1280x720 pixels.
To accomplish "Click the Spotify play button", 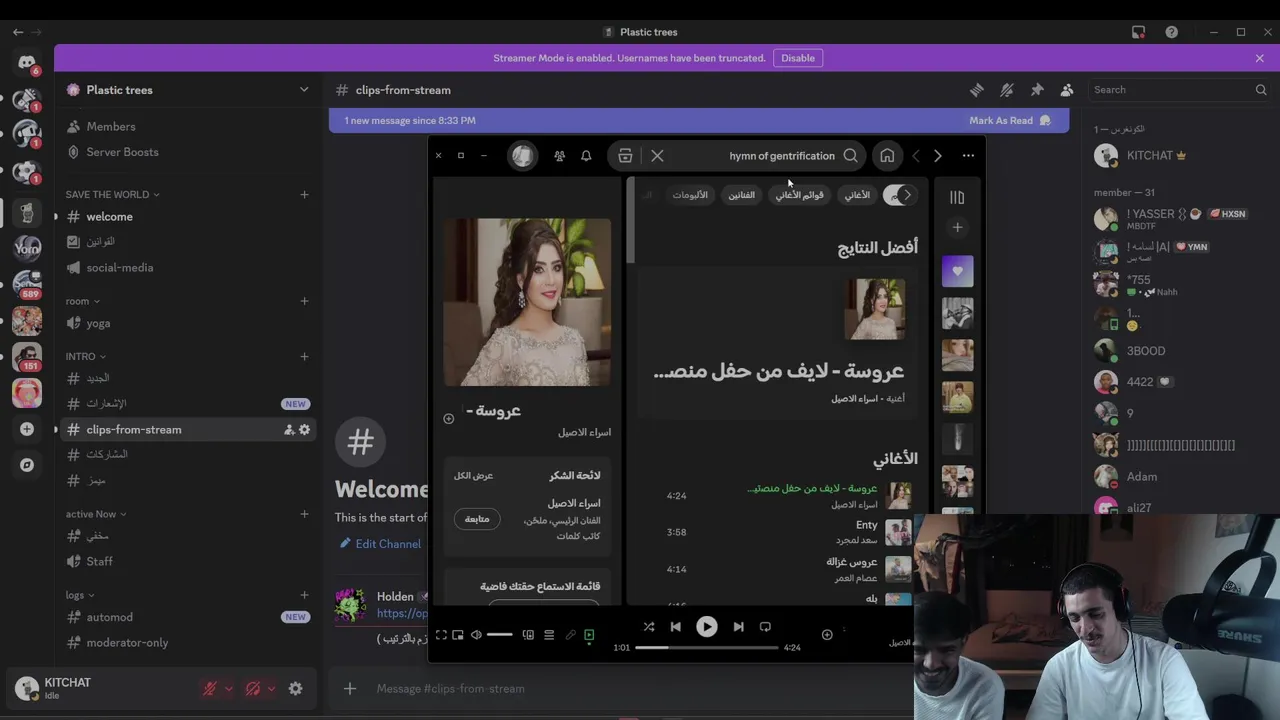I will click(706, 627).
